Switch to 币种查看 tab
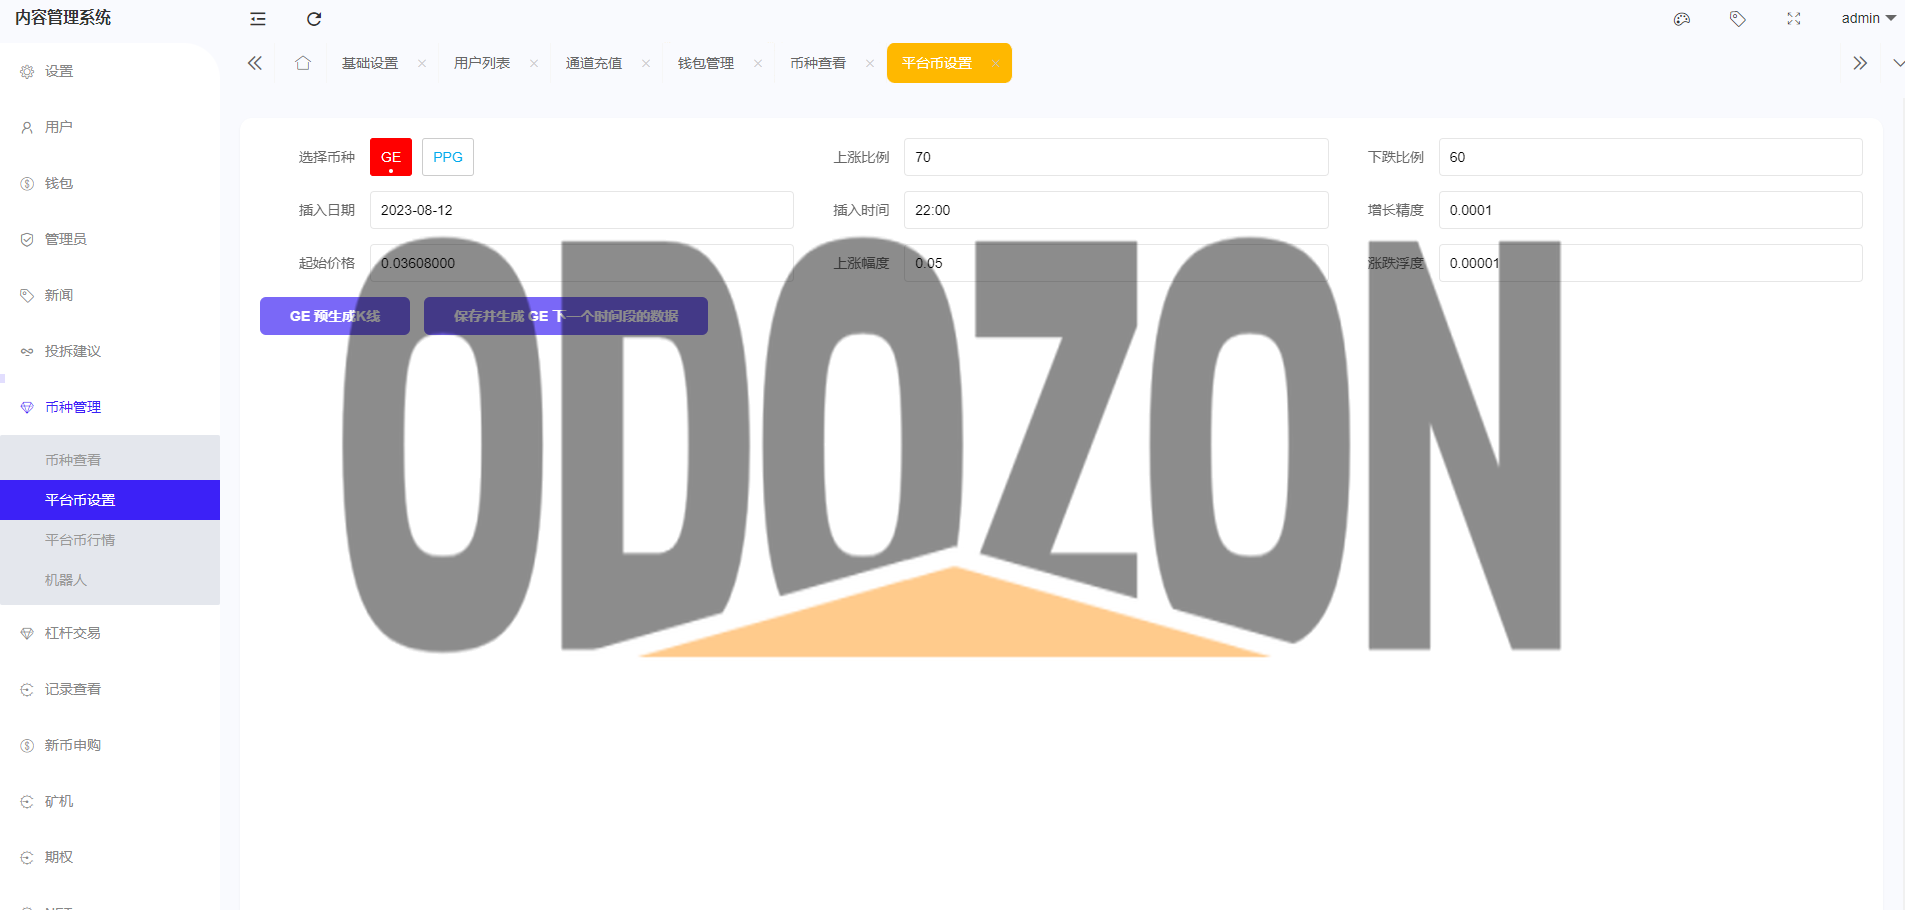The image size is (1905, 910). [818, 63]
